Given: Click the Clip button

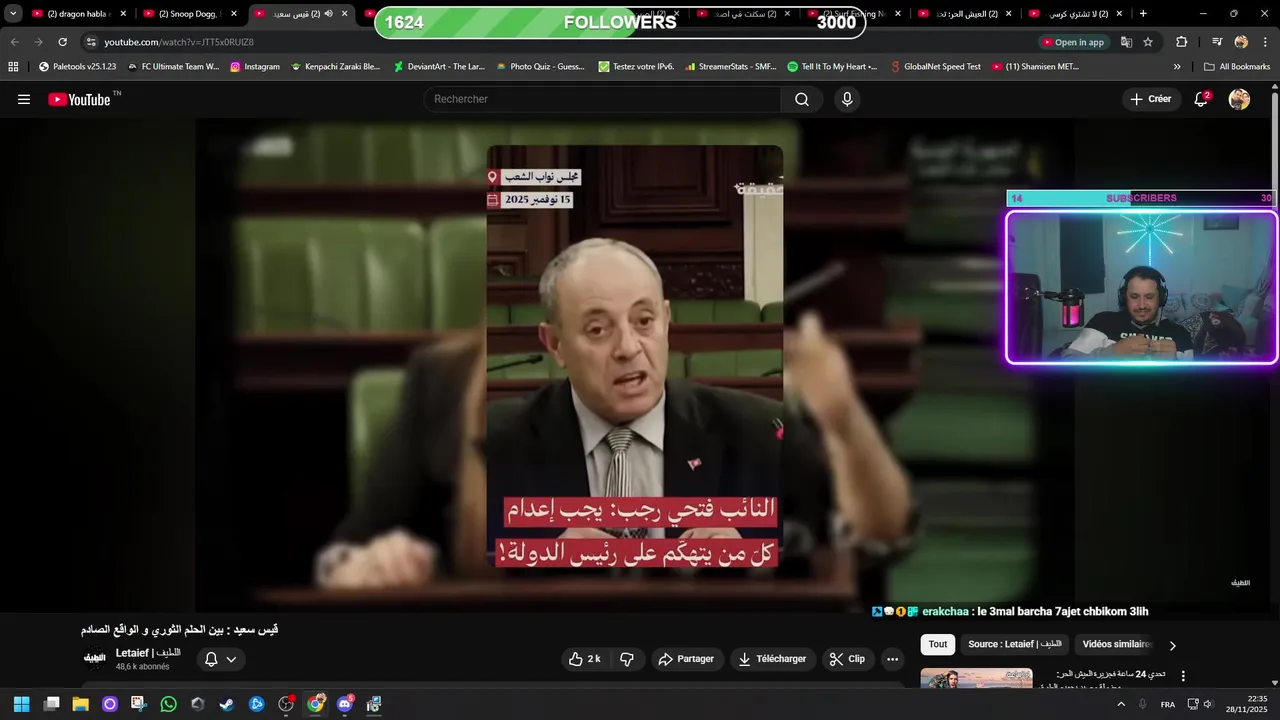Looking at the screenshot, I should [x=847, y=659].
